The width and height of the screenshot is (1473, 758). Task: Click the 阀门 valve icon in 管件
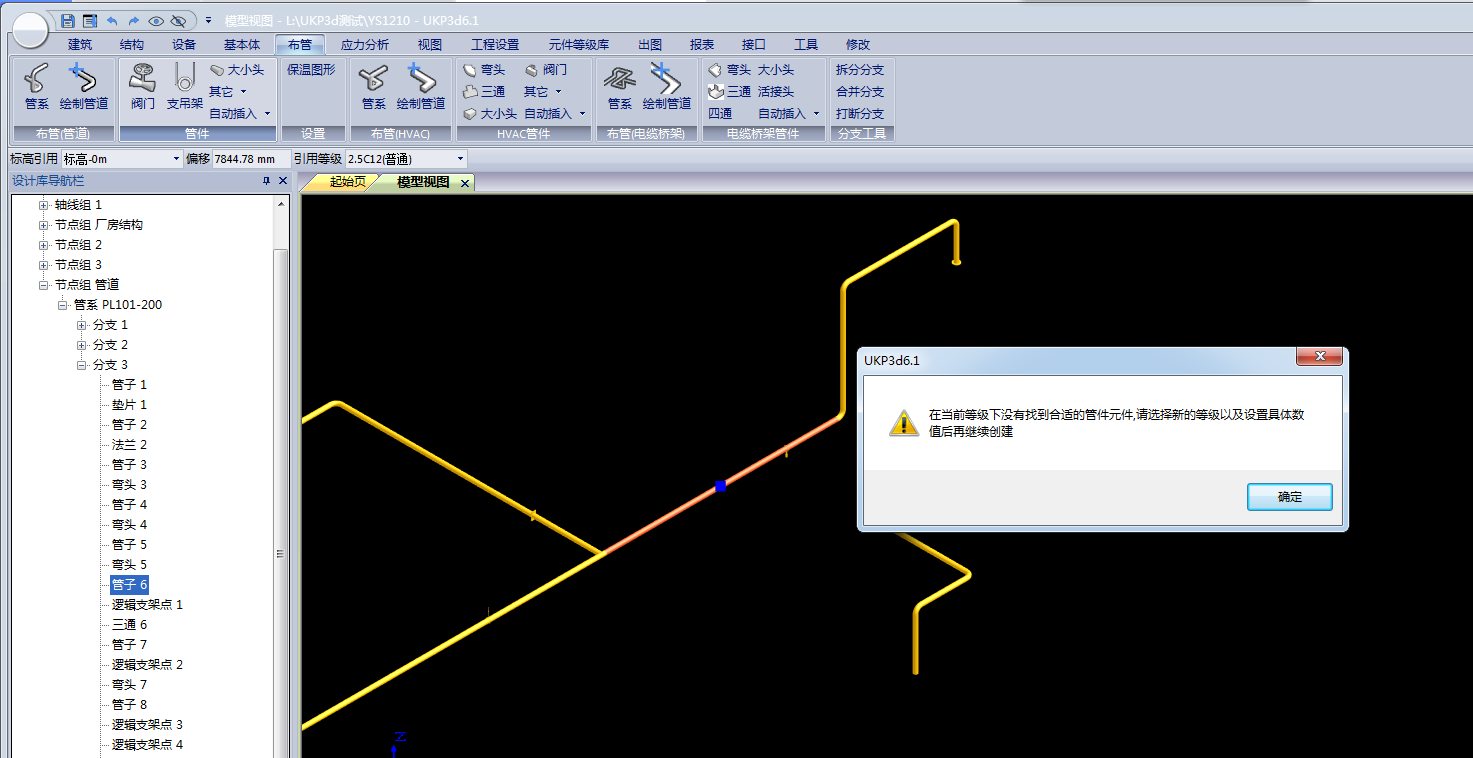143,86
